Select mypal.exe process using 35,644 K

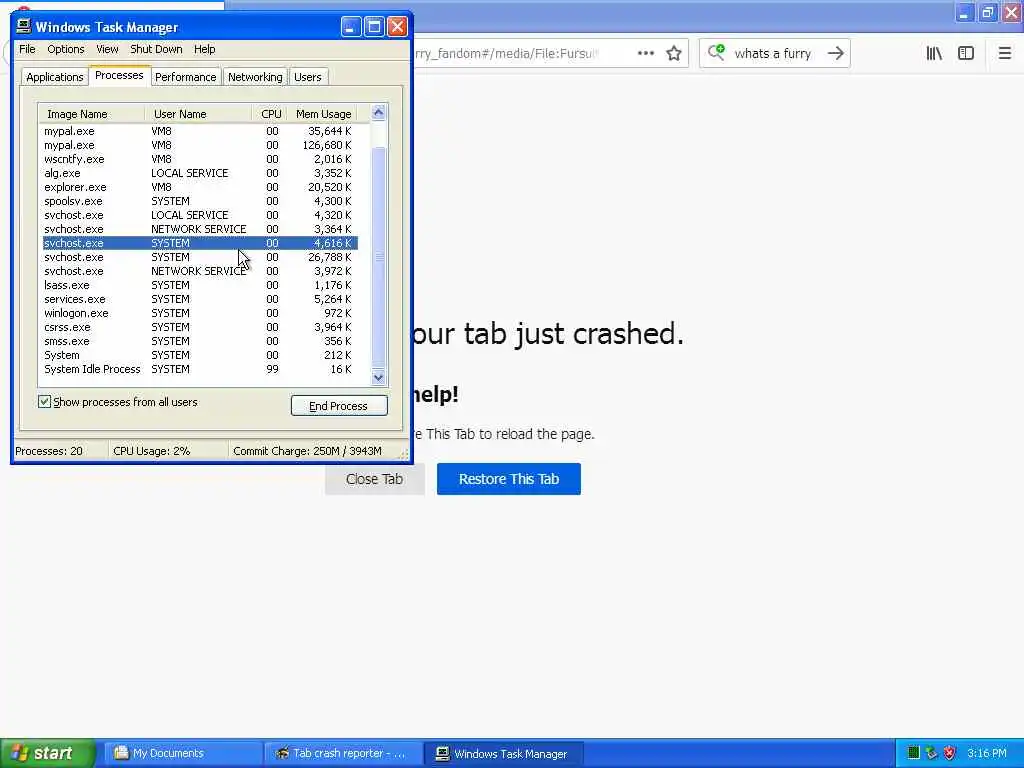199,131
